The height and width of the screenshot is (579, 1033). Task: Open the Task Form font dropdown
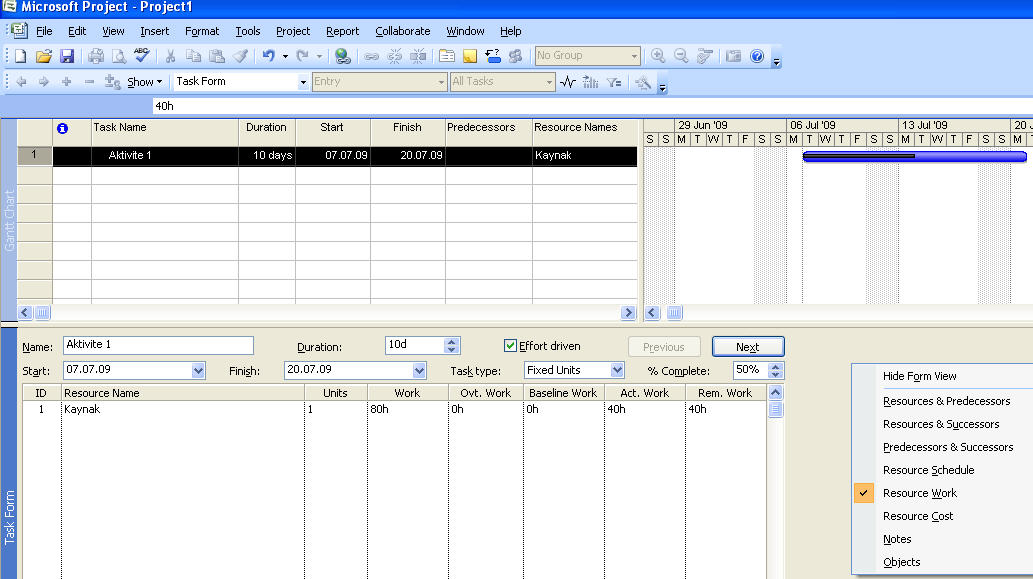click(303, 82)
